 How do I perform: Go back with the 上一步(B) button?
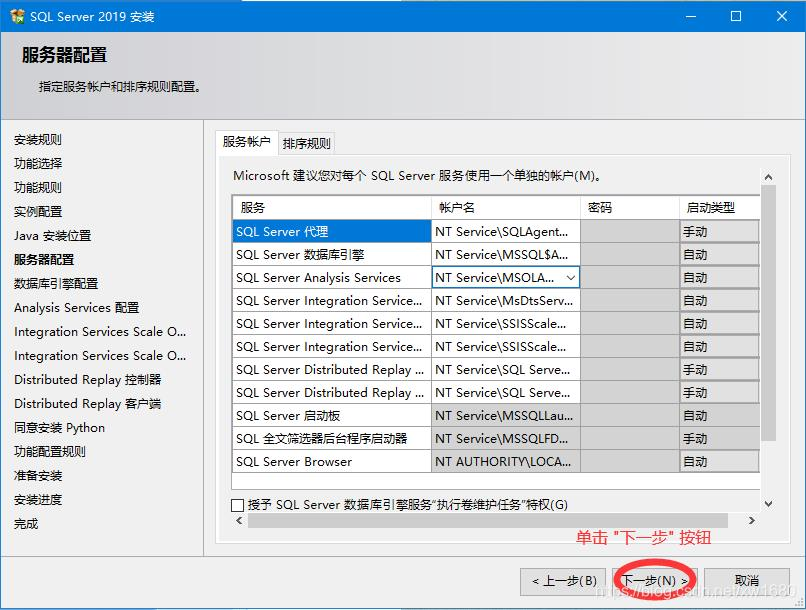[x=564, y=581]
